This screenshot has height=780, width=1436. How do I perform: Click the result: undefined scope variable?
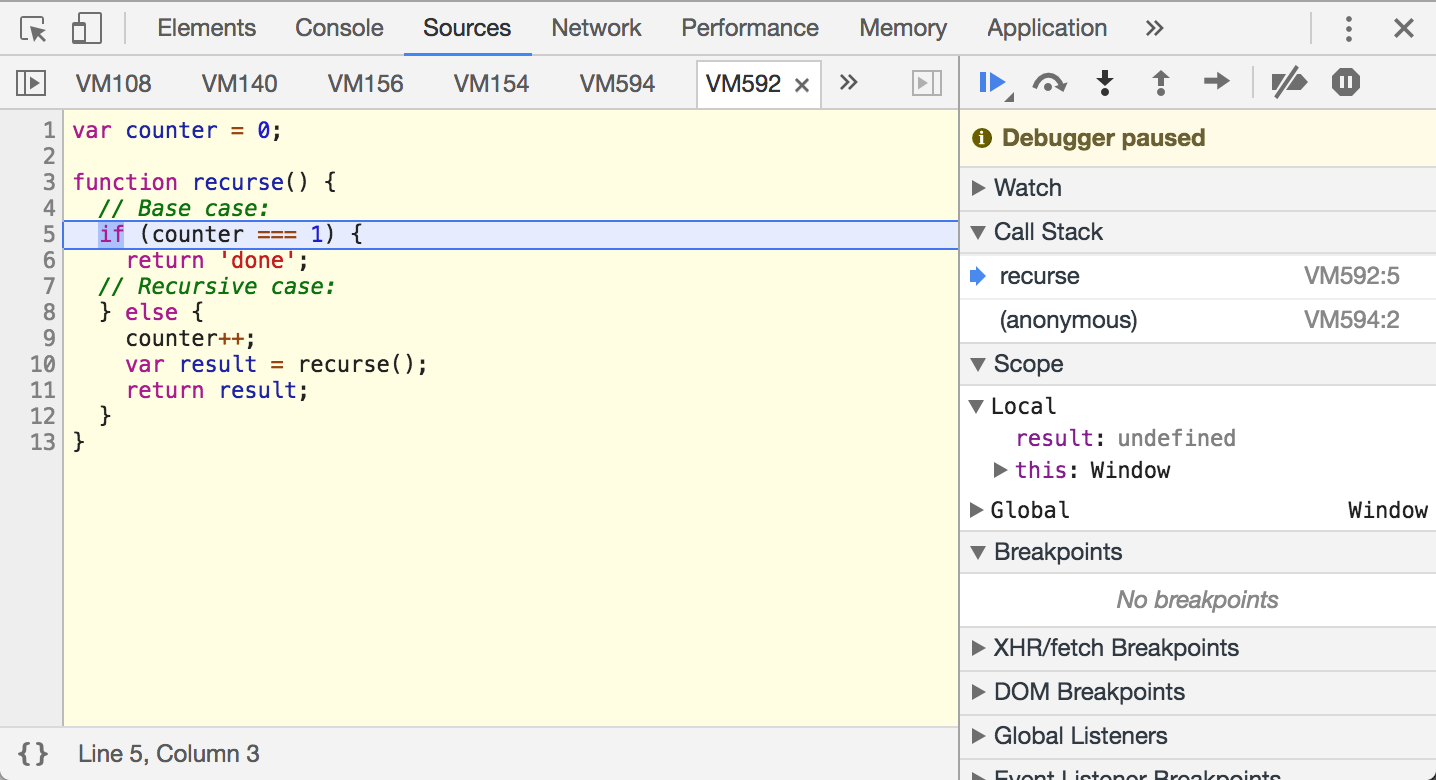pyautogui.click(x=1125, y=438)
